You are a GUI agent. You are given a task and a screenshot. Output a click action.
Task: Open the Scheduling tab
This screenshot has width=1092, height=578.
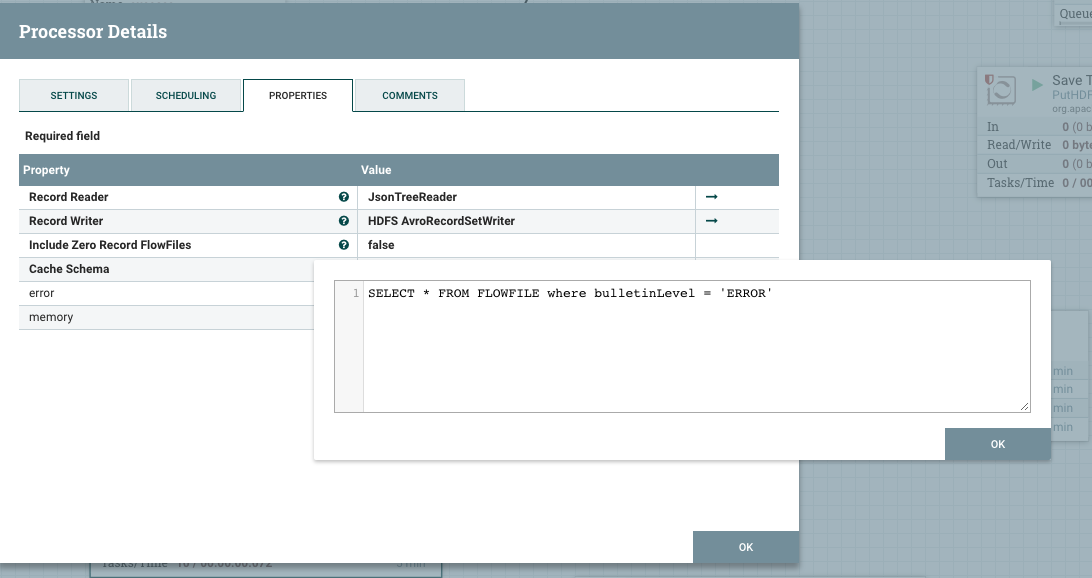[x=186, y=95]
